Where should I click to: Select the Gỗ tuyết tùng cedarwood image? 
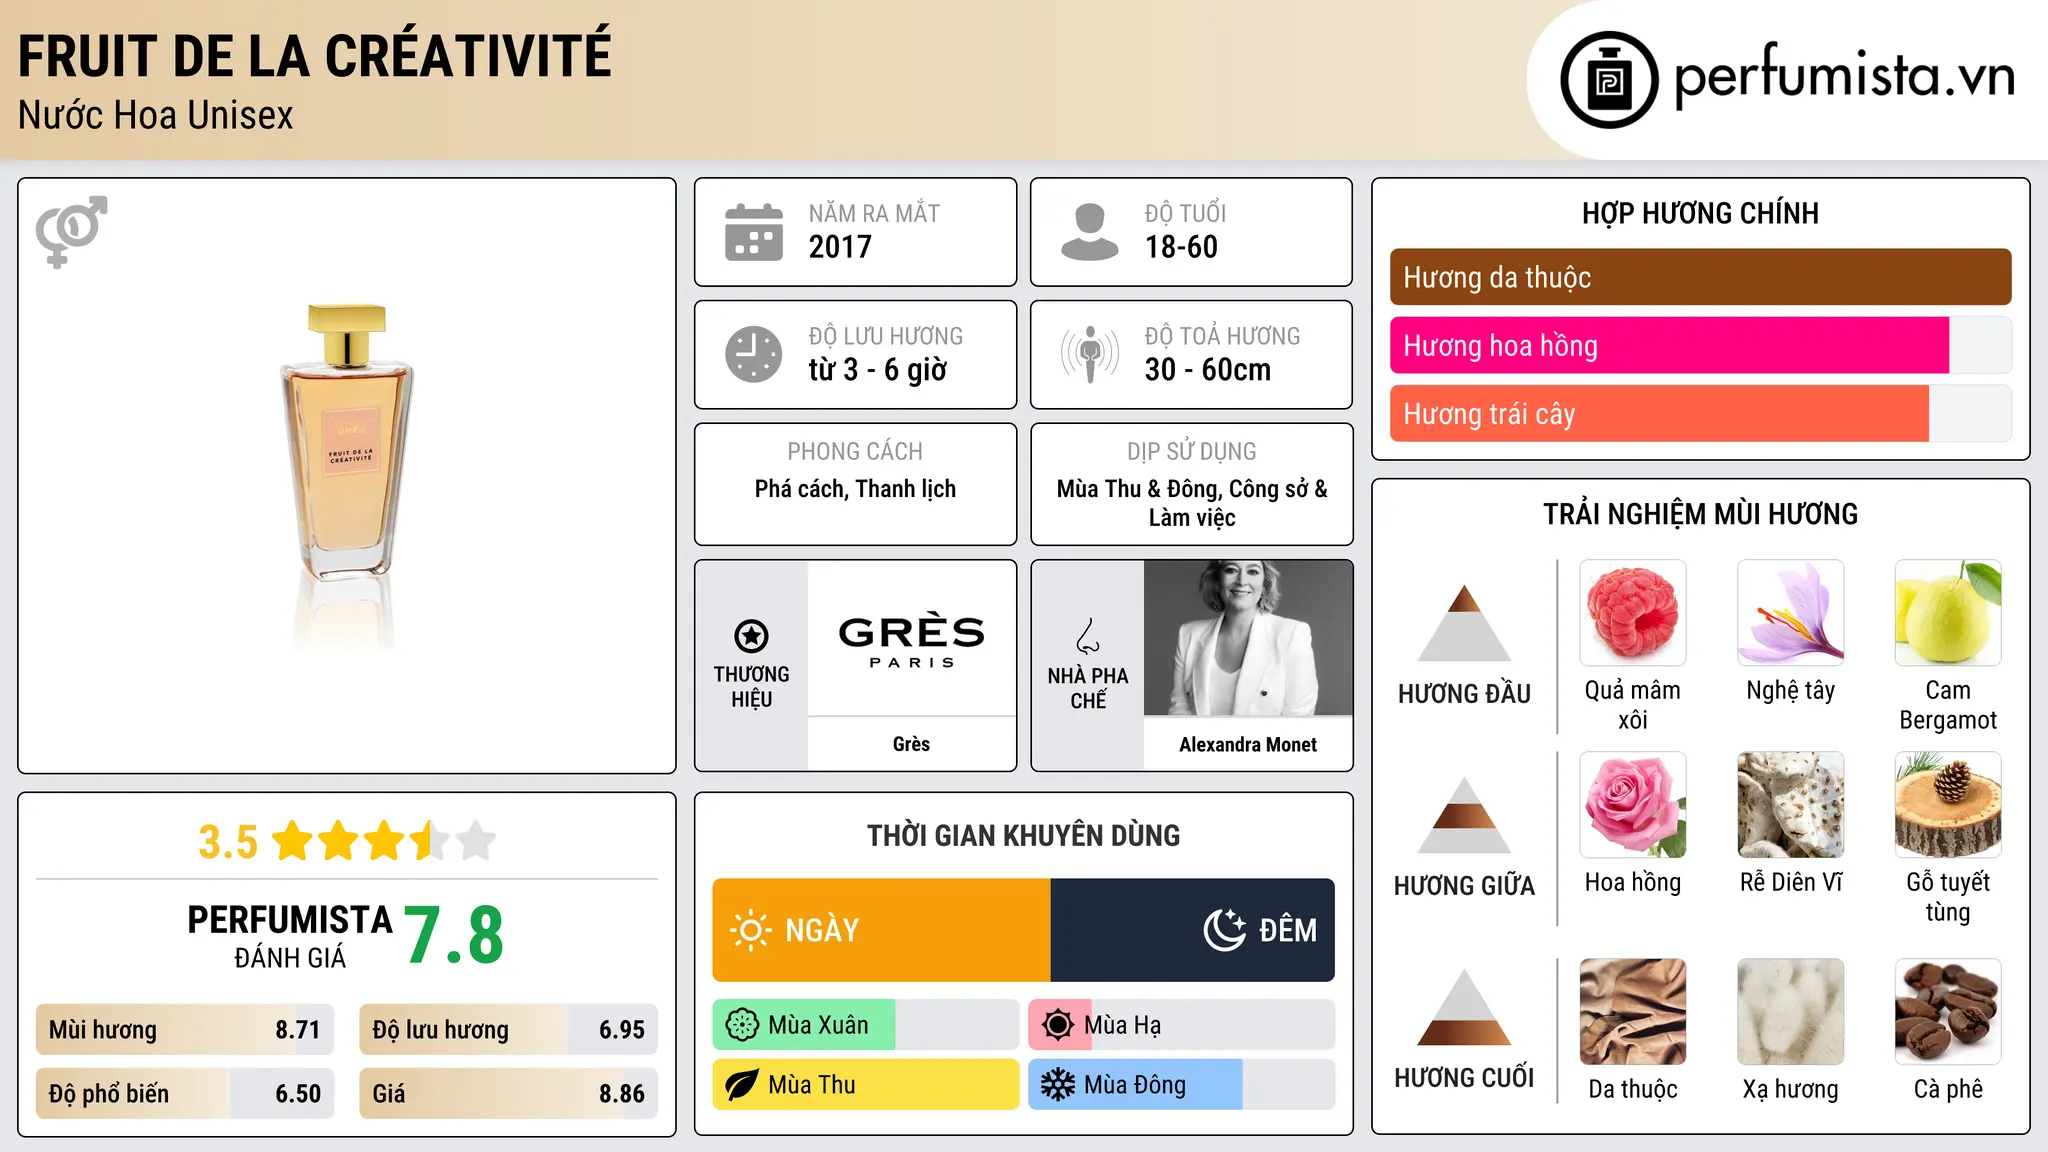[1948, 805]
